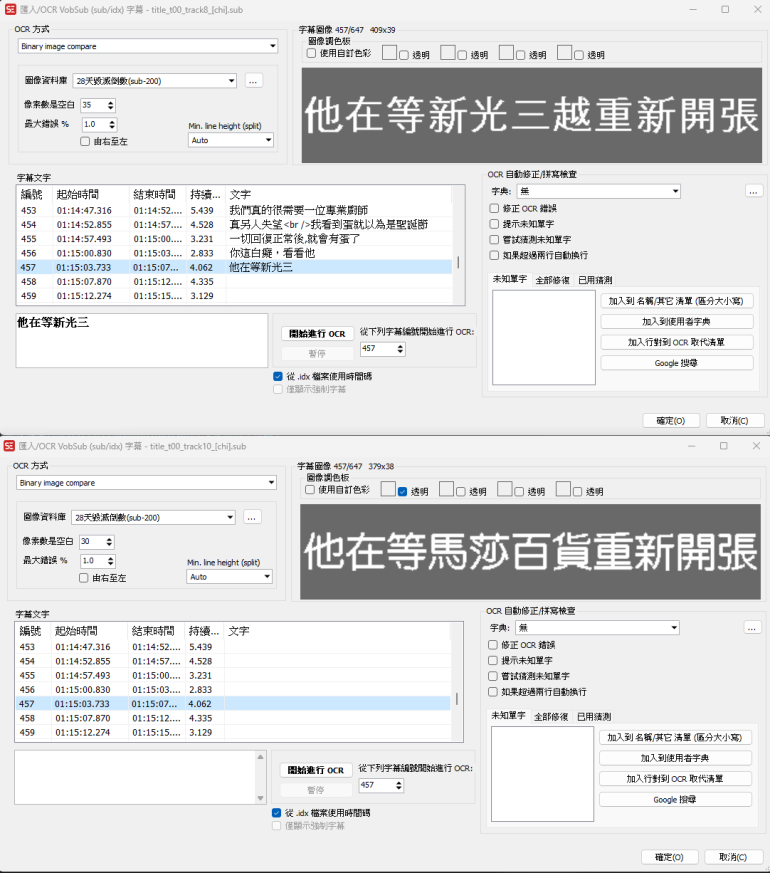This screenshot has height=873, width=770.
Task: Click 起始時間 column header in track8 list
Action: click(91, 194)
